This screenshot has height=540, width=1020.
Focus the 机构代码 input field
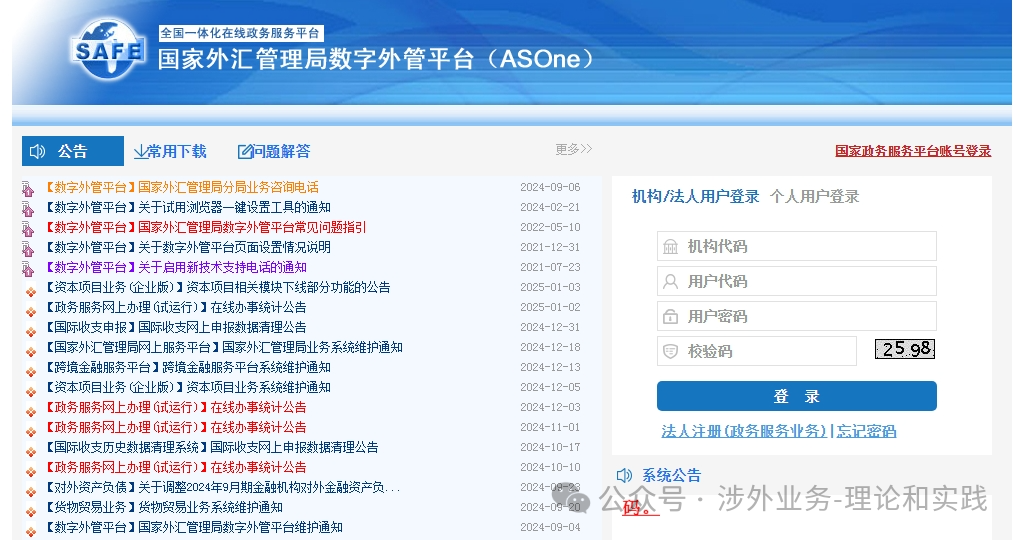(x=797, y=247)
